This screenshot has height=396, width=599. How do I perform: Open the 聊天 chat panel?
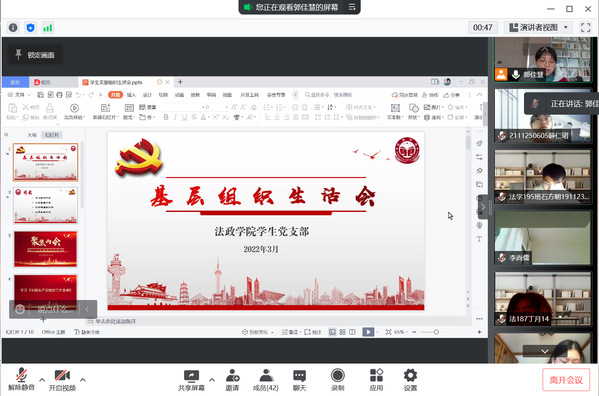[x=299, y=380]
